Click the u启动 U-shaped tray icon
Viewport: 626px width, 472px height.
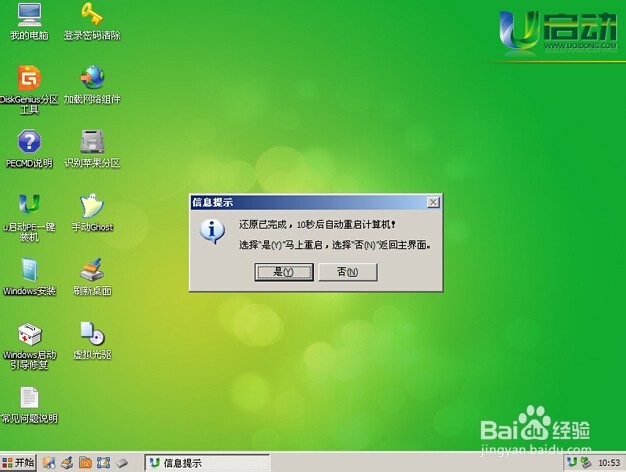pos(572,462)
